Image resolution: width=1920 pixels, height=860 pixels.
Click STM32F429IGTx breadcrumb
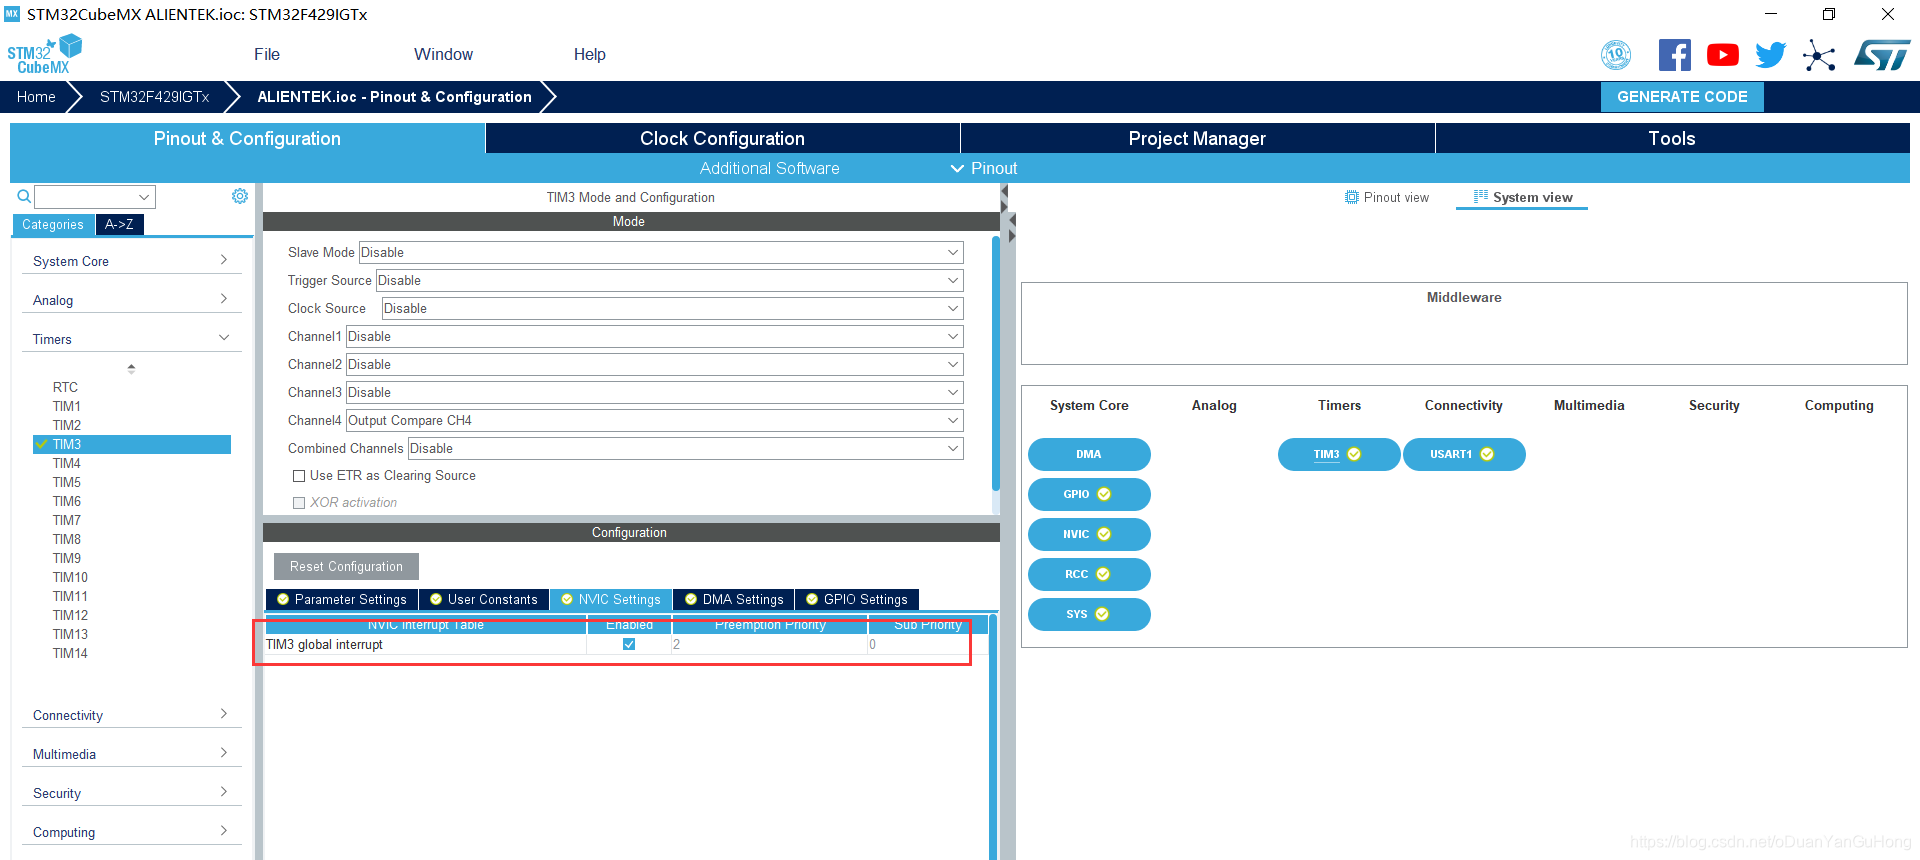coord(155,97)
